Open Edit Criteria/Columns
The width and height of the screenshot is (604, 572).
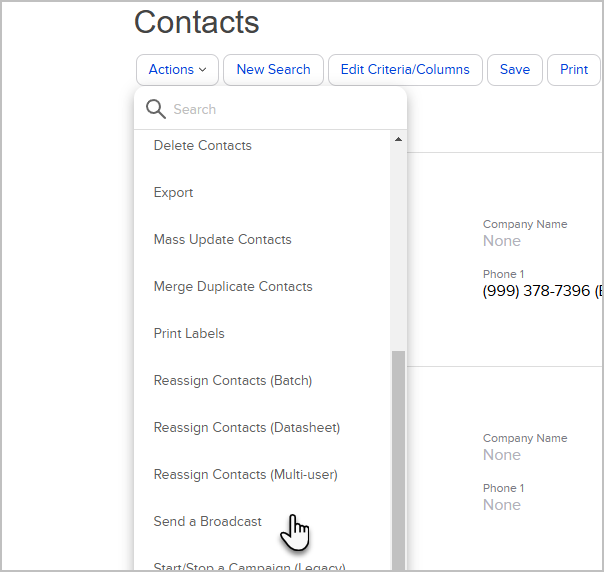tap(405, 70)
